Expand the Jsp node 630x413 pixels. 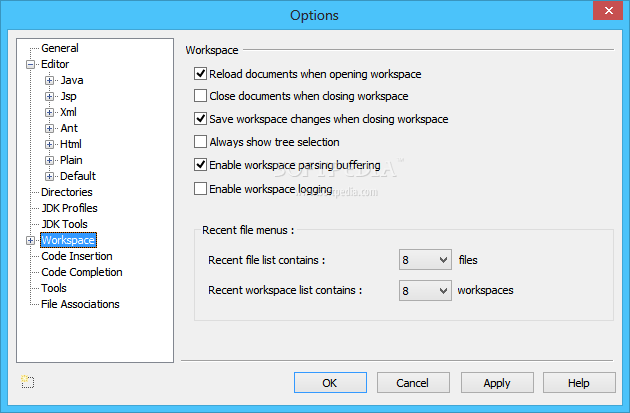[49, 96]
